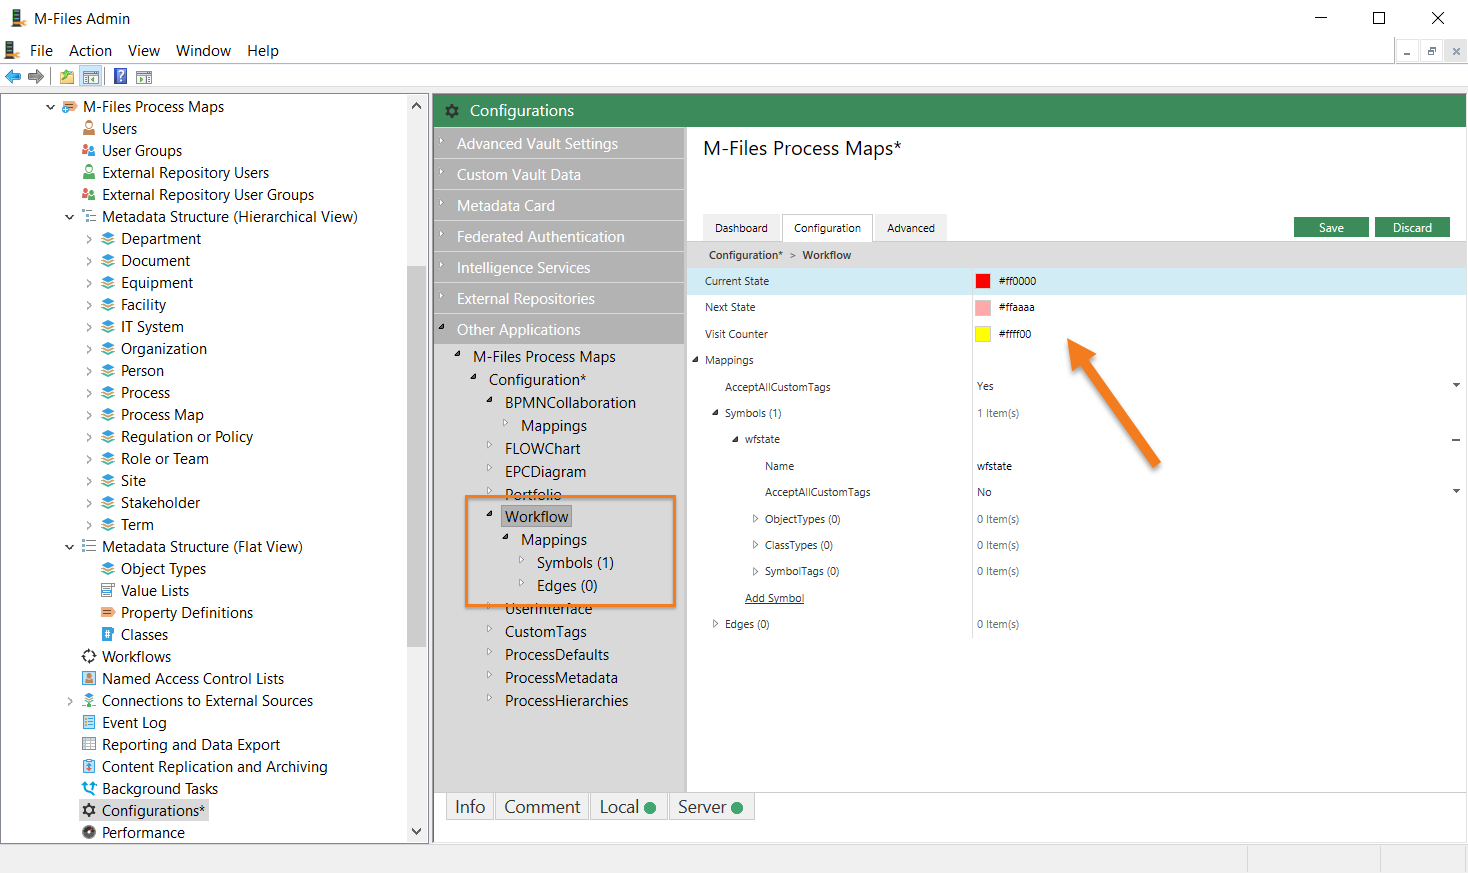Collapse the Metadata Structure (Flat View) node
Image resolution: width=1468 pixels, height=873 pixels.
[x=69, y=547]
